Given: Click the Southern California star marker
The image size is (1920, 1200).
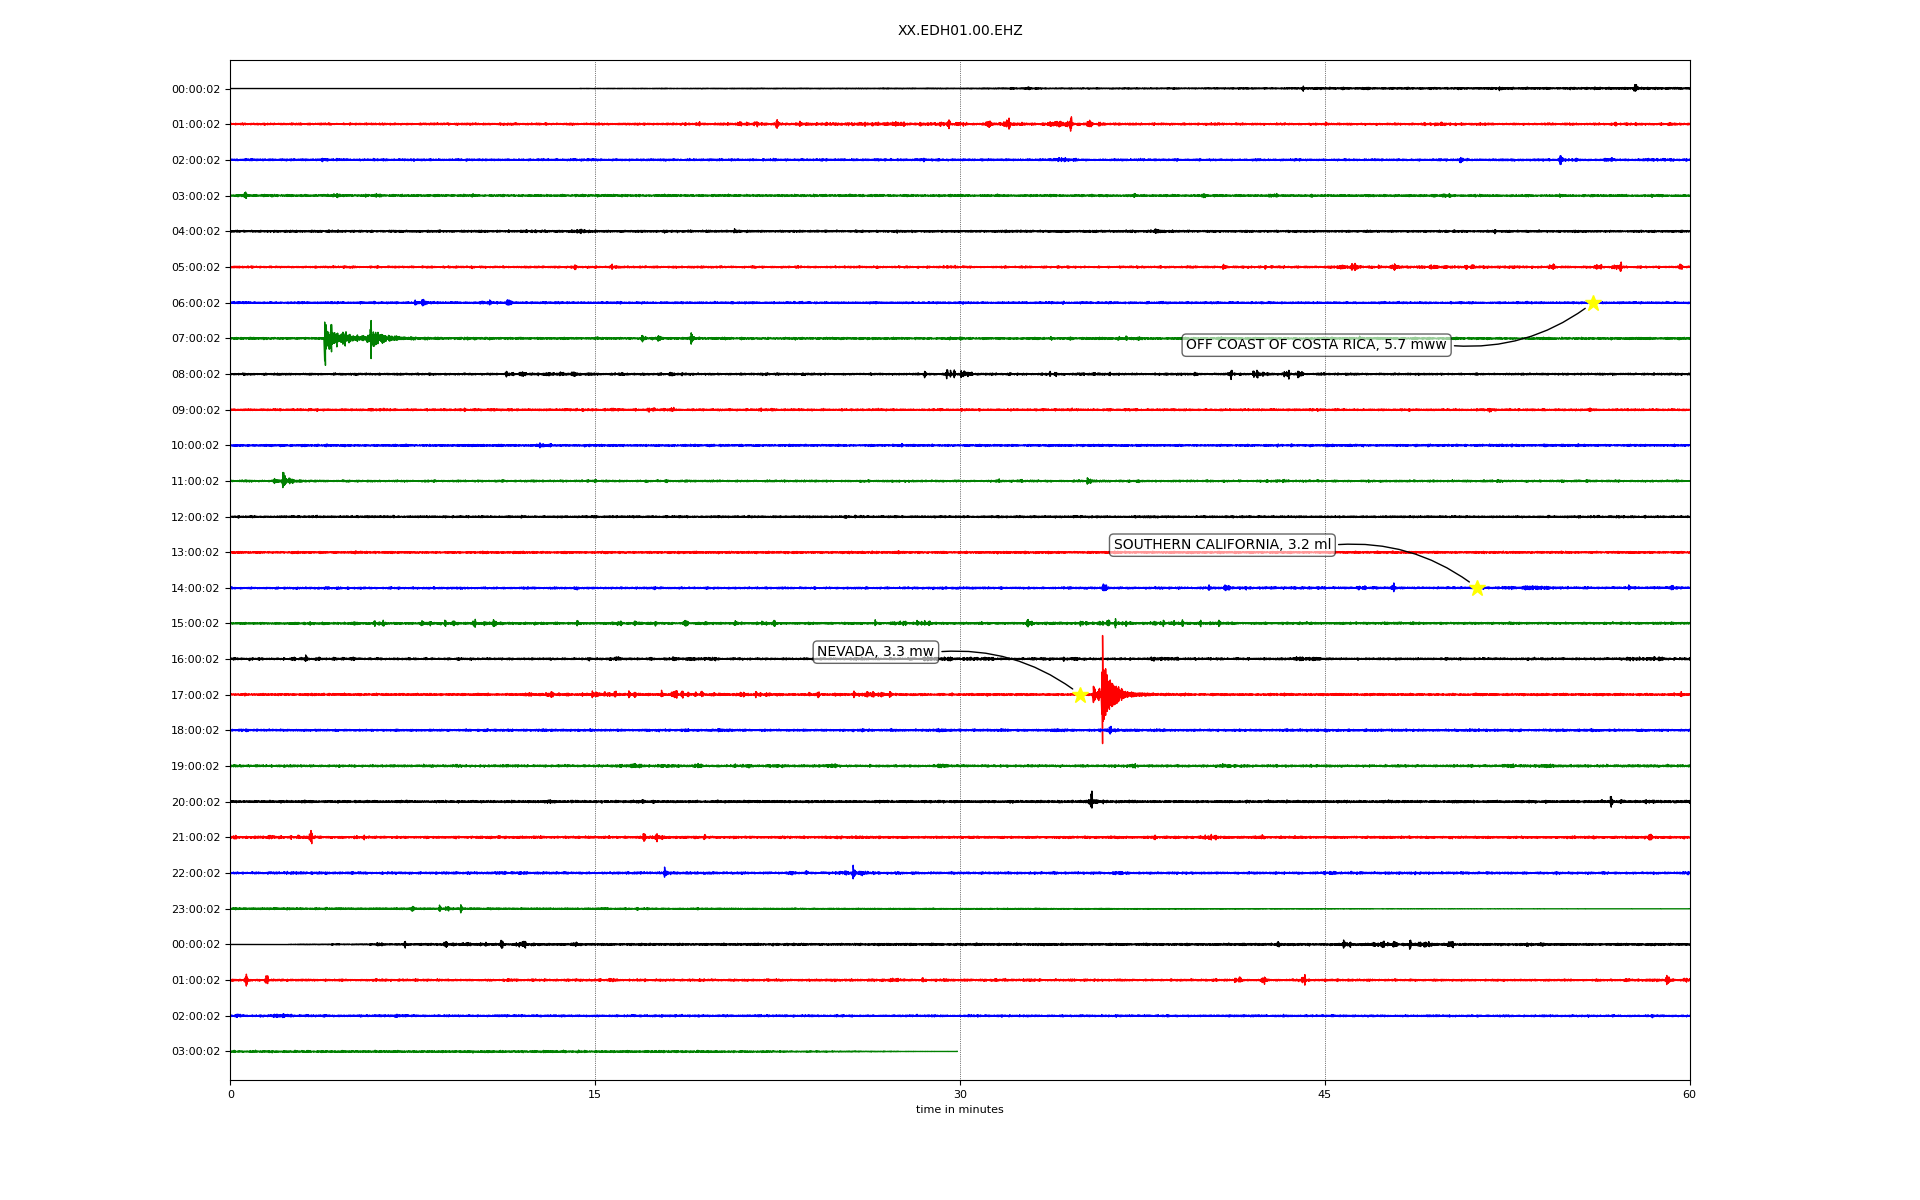Looking at the screenshot, I should pyautogui.click(x=1477, y=588).
